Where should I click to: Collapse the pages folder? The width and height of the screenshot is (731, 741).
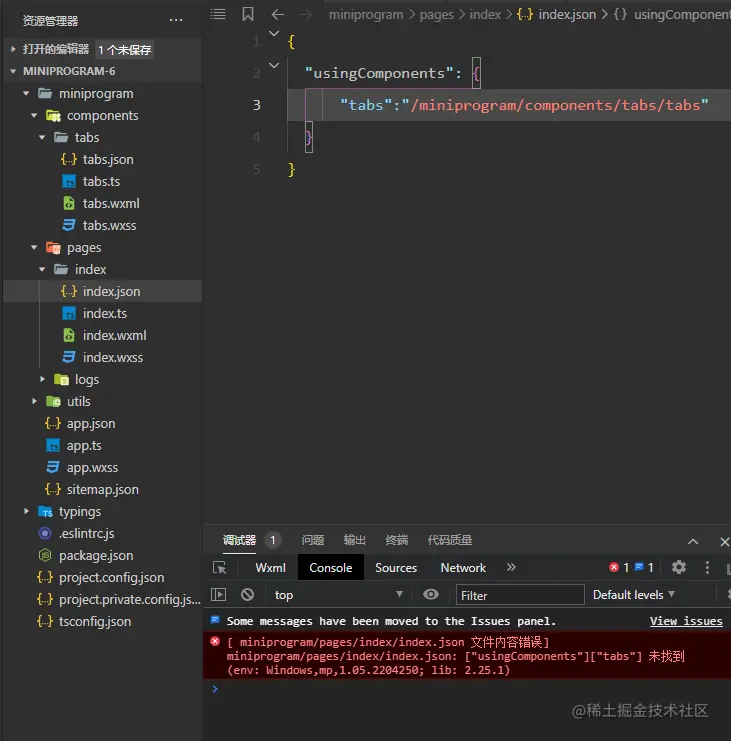(34, 247)
